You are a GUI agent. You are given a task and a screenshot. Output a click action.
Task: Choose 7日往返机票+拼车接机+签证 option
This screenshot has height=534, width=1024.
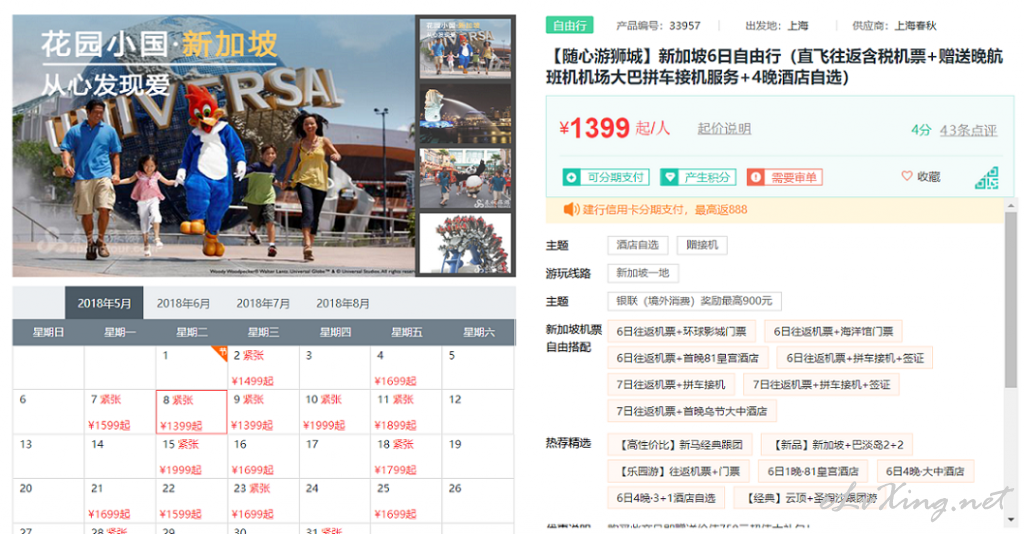point(821,385)
